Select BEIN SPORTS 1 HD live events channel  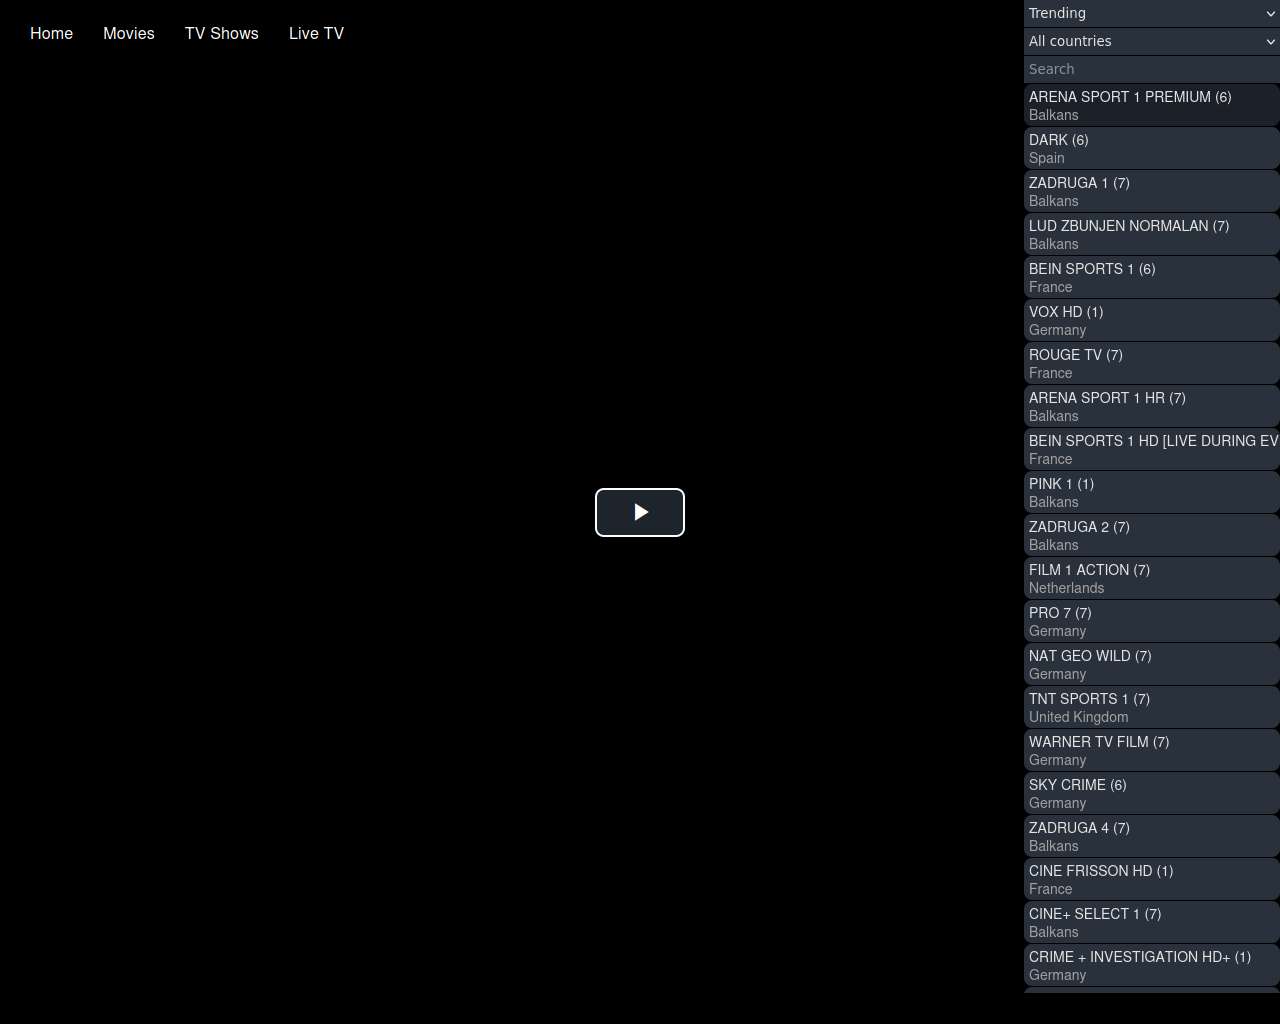pos(1152,449)
